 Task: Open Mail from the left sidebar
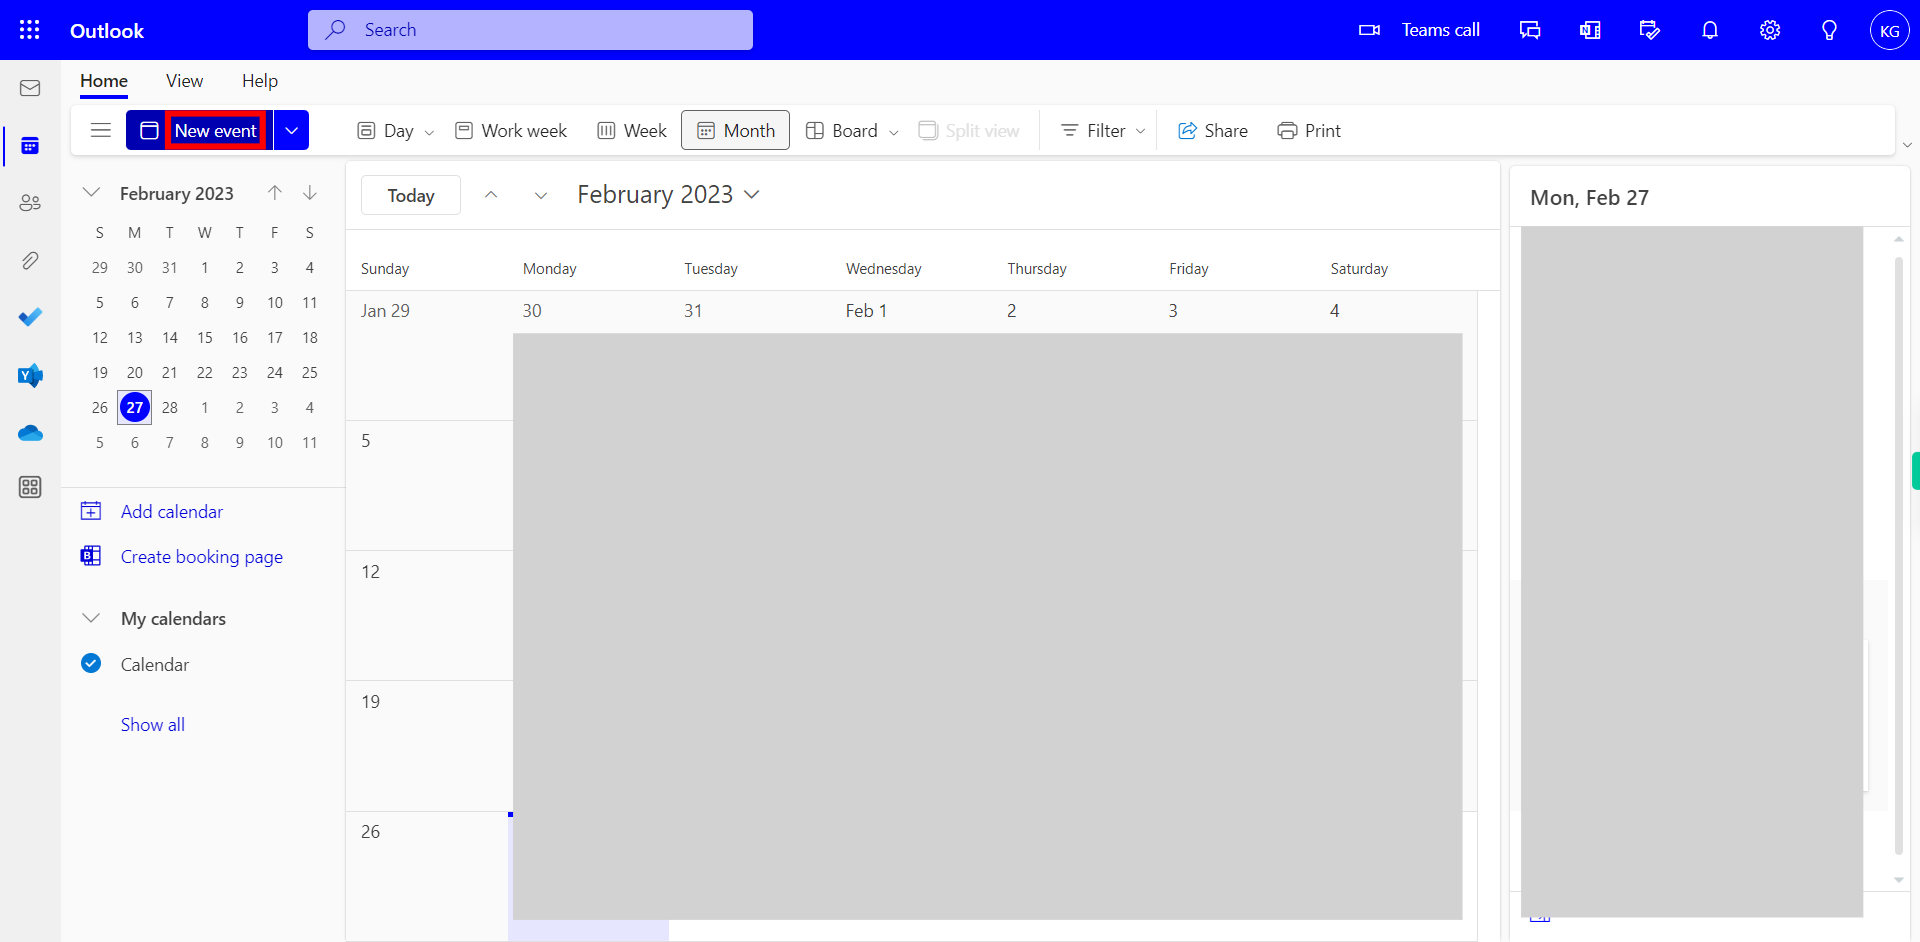30,88
